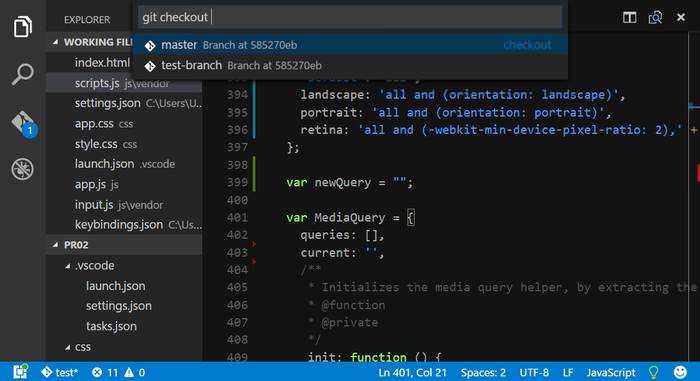Change language mode JavaScript

pos(611,373)
